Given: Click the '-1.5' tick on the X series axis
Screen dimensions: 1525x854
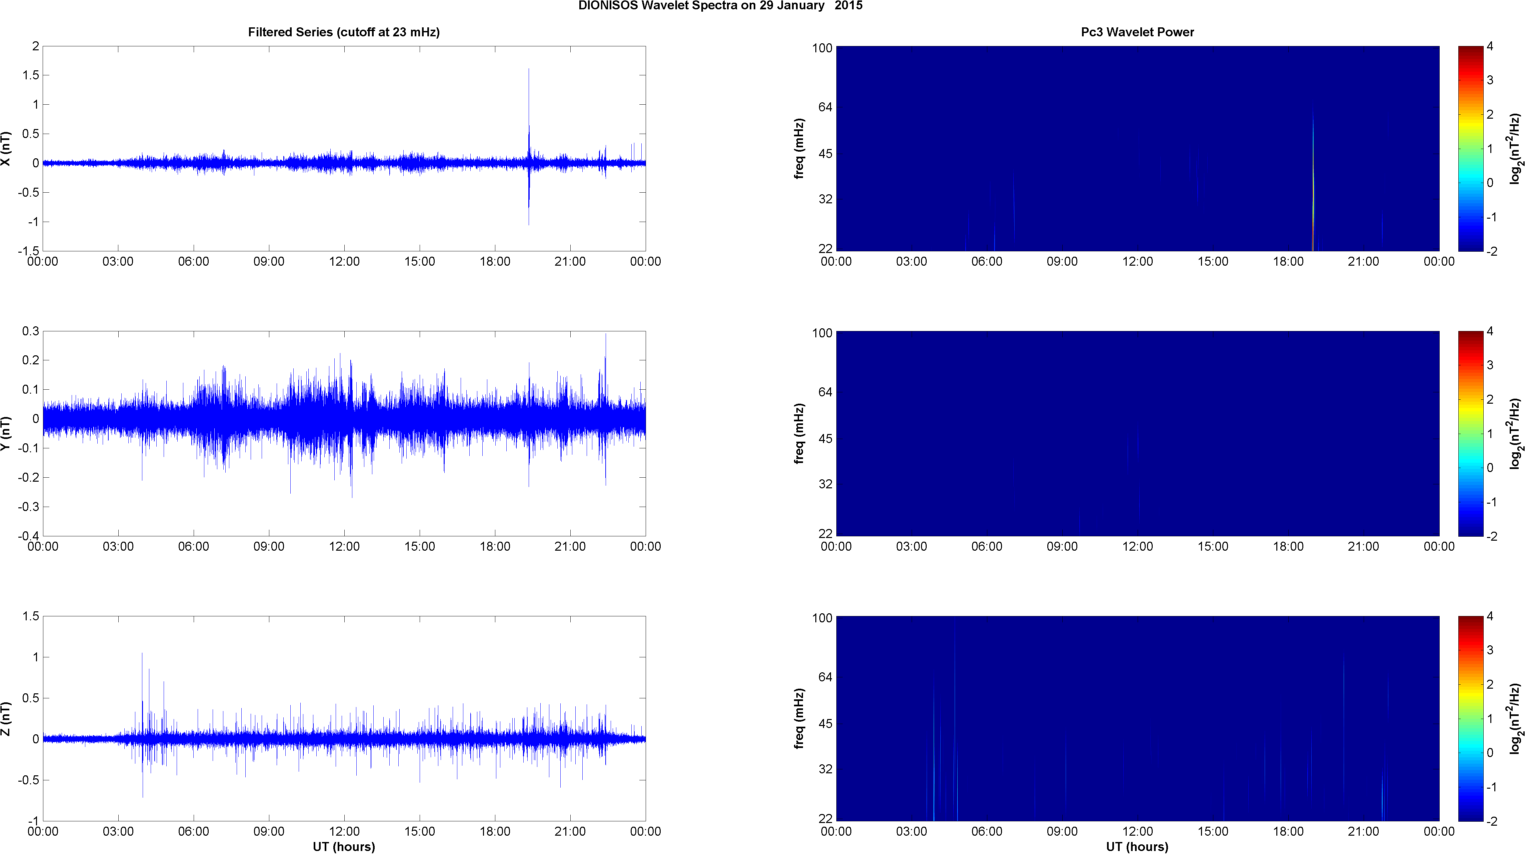Looking at the screenshot, I should [28, 251].
